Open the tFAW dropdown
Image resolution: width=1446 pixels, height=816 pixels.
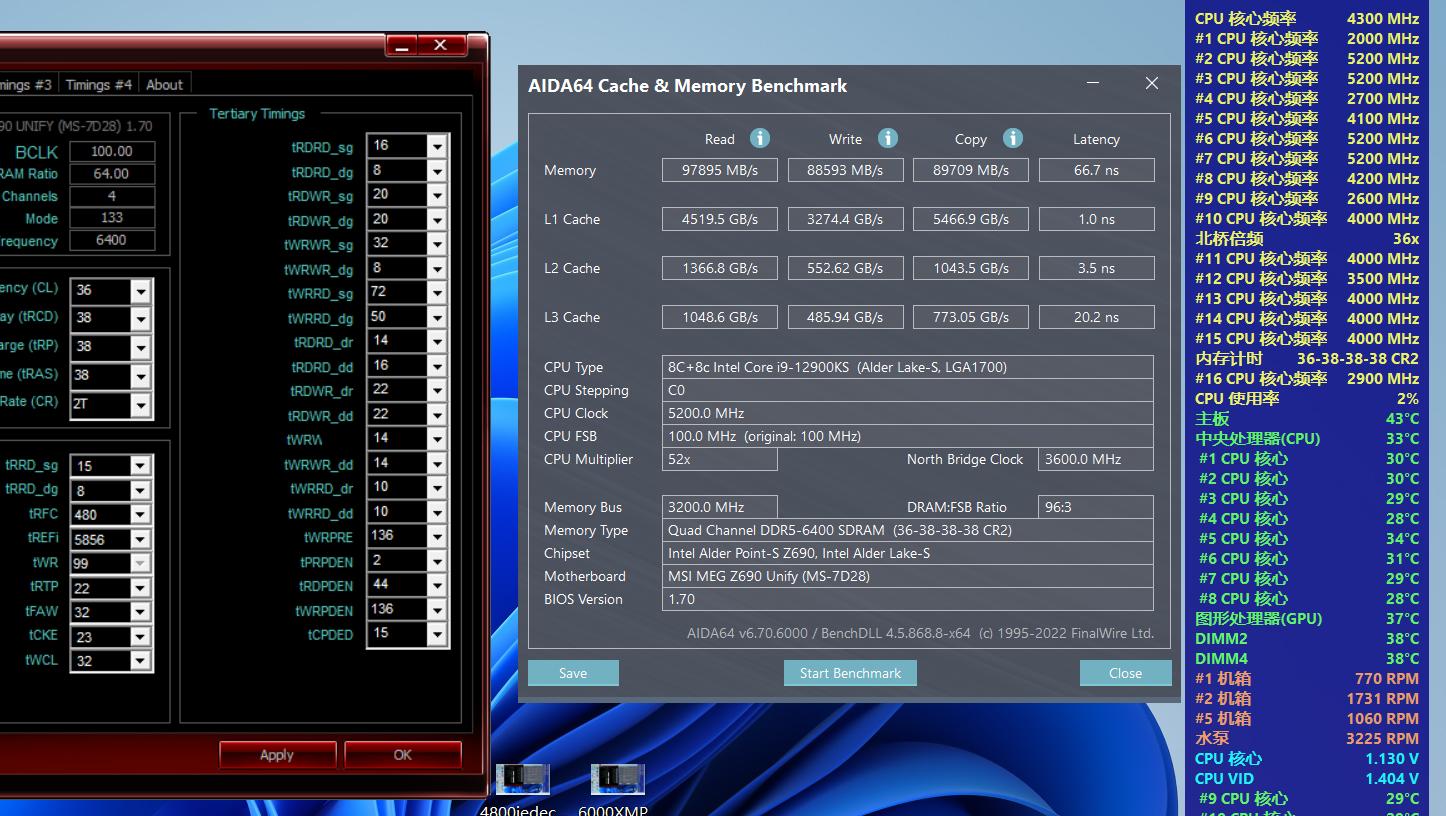point(140,613)
